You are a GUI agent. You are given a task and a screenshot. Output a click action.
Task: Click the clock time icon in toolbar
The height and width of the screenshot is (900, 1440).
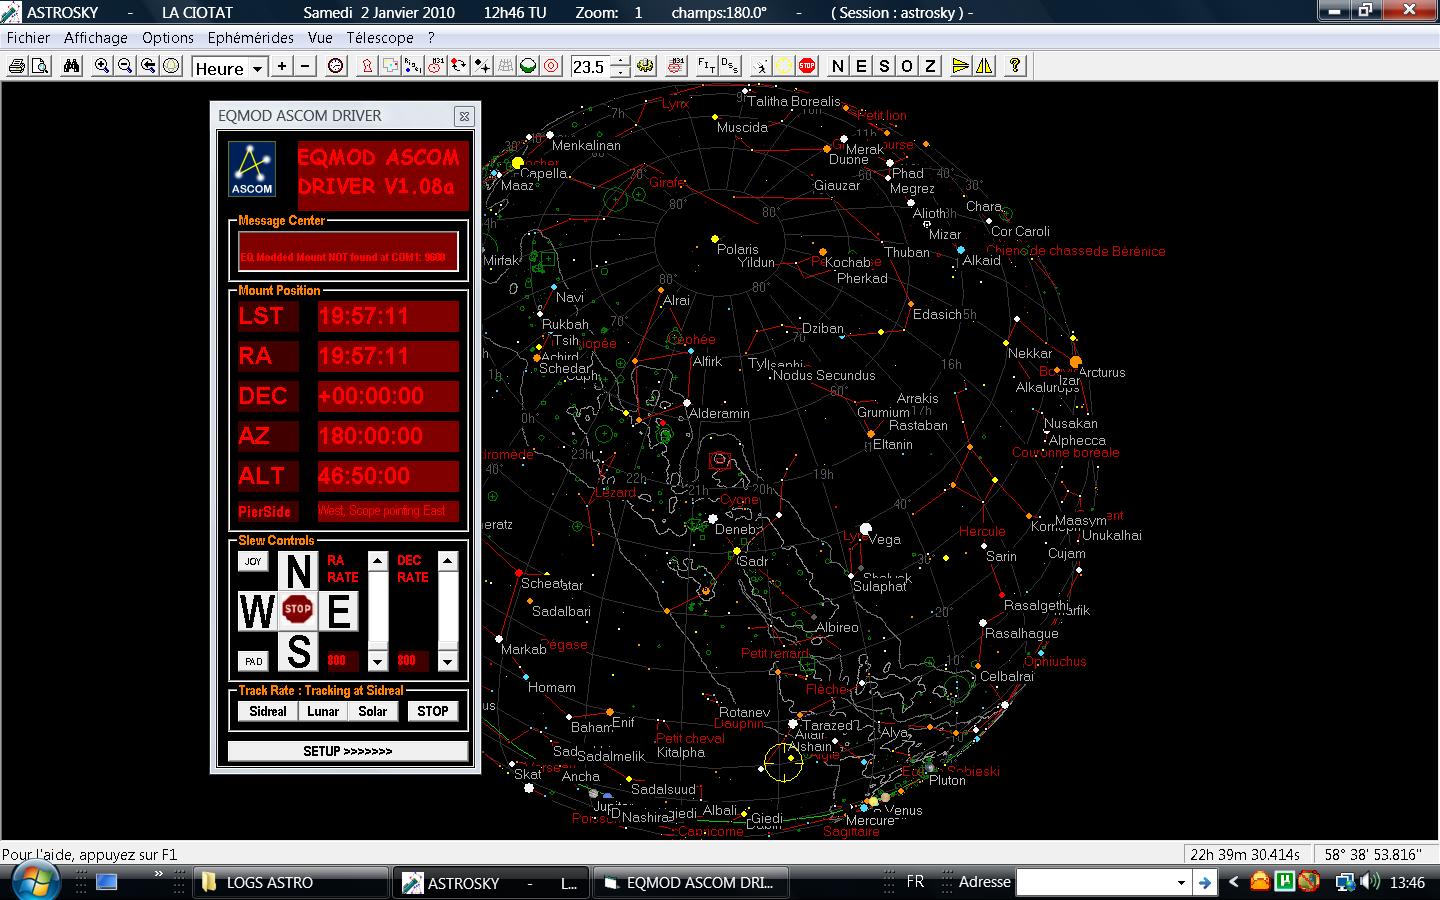tap(336, 66)
